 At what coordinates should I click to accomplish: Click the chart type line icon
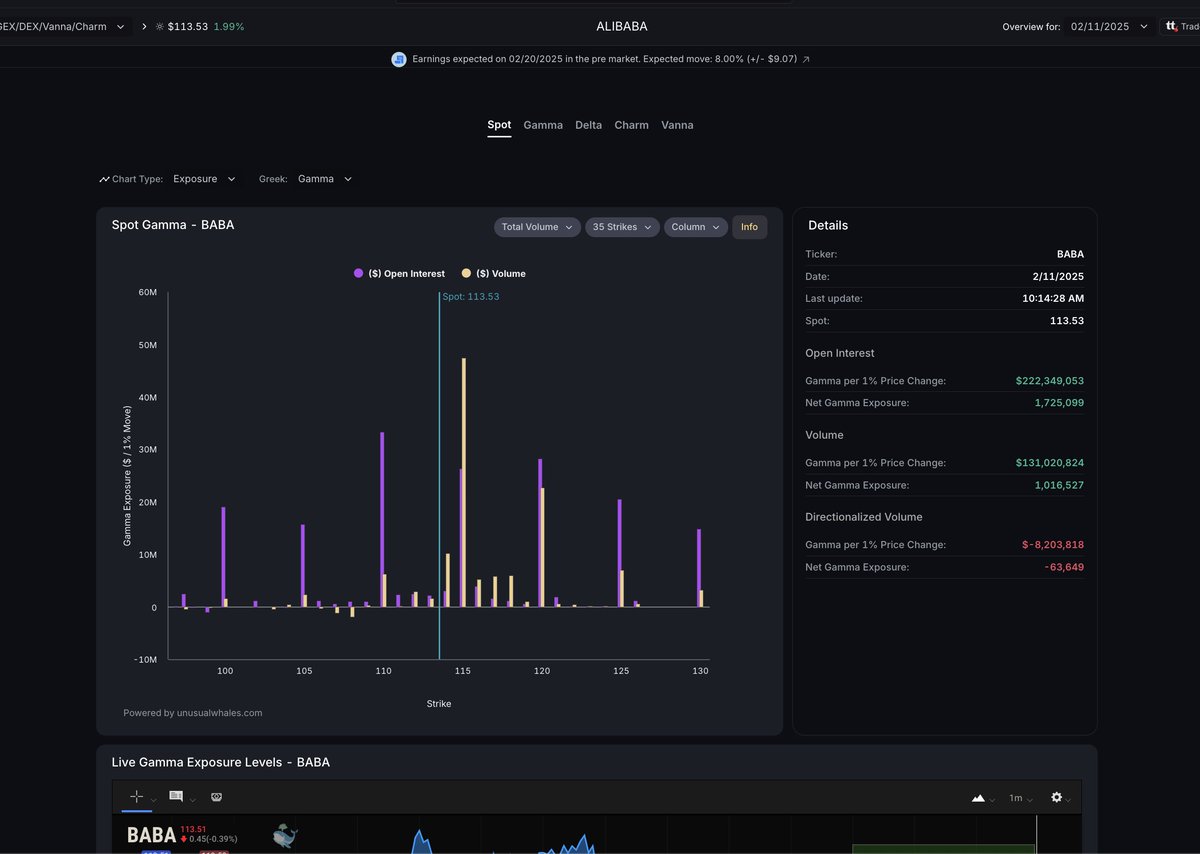[104, 179]
